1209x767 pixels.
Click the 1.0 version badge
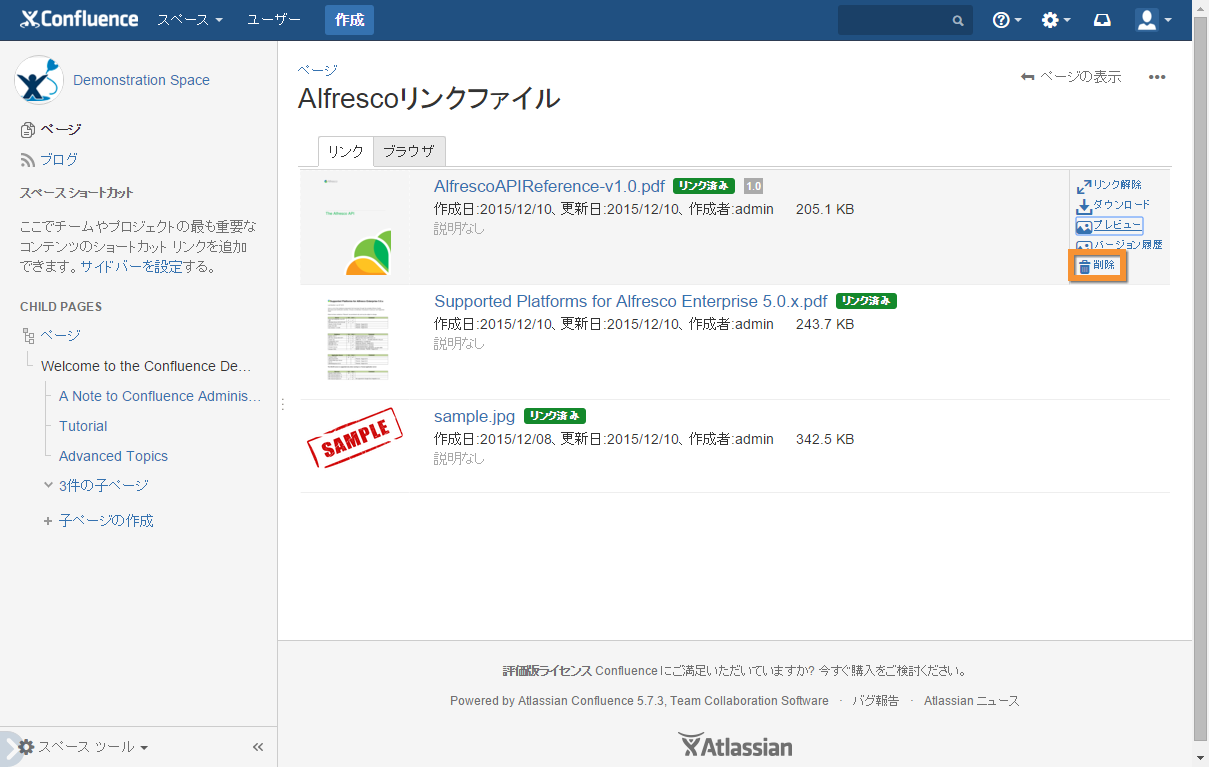click(x=754, y=186)
